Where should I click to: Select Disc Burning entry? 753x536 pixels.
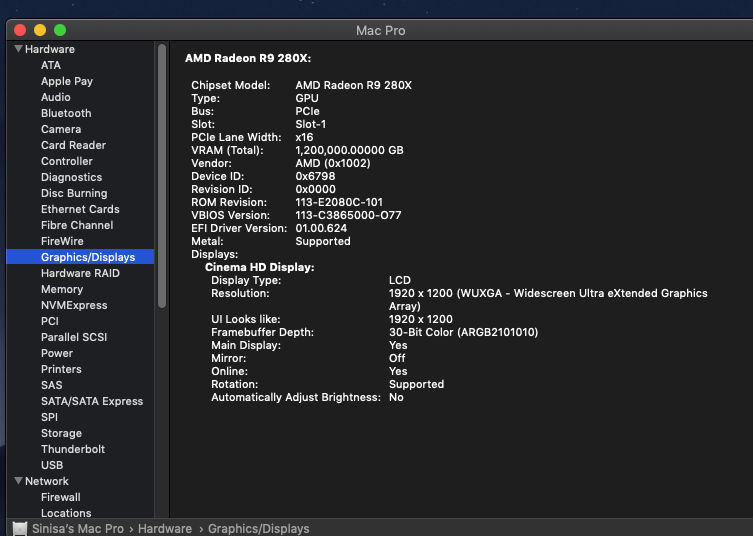(74, 193)
